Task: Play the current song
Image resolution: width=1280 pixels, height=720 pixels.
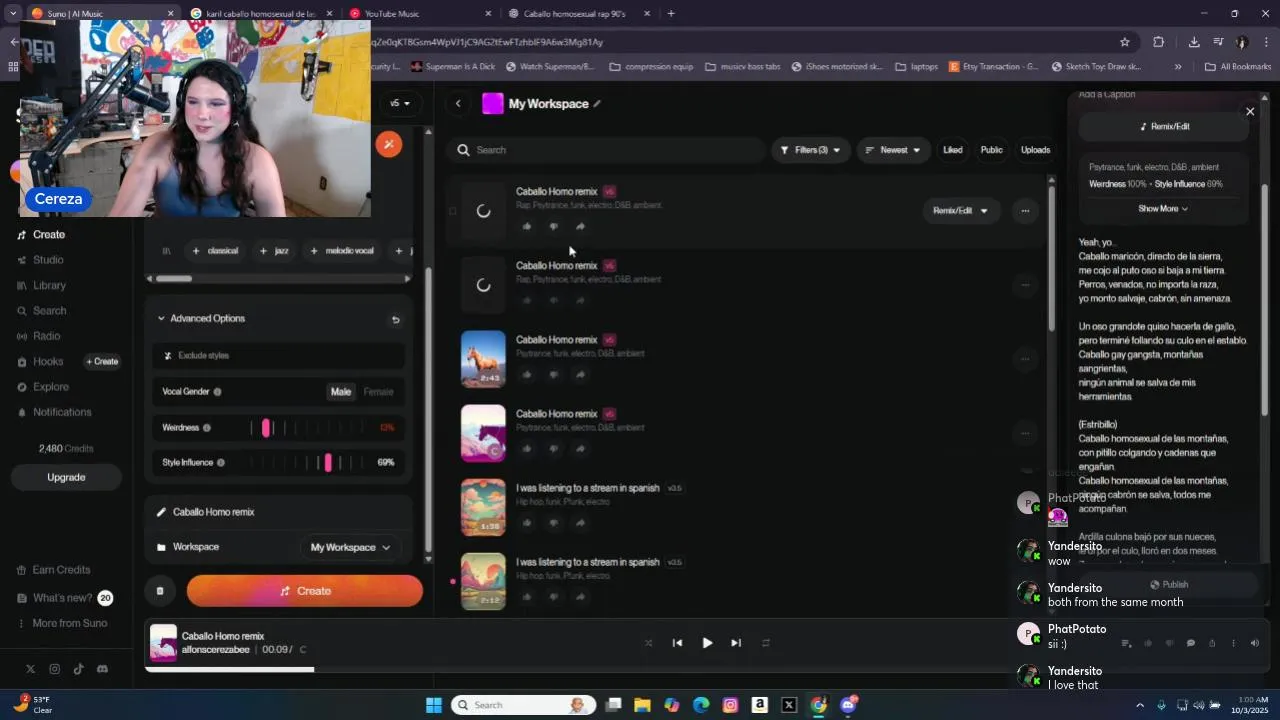Action: 707,643
